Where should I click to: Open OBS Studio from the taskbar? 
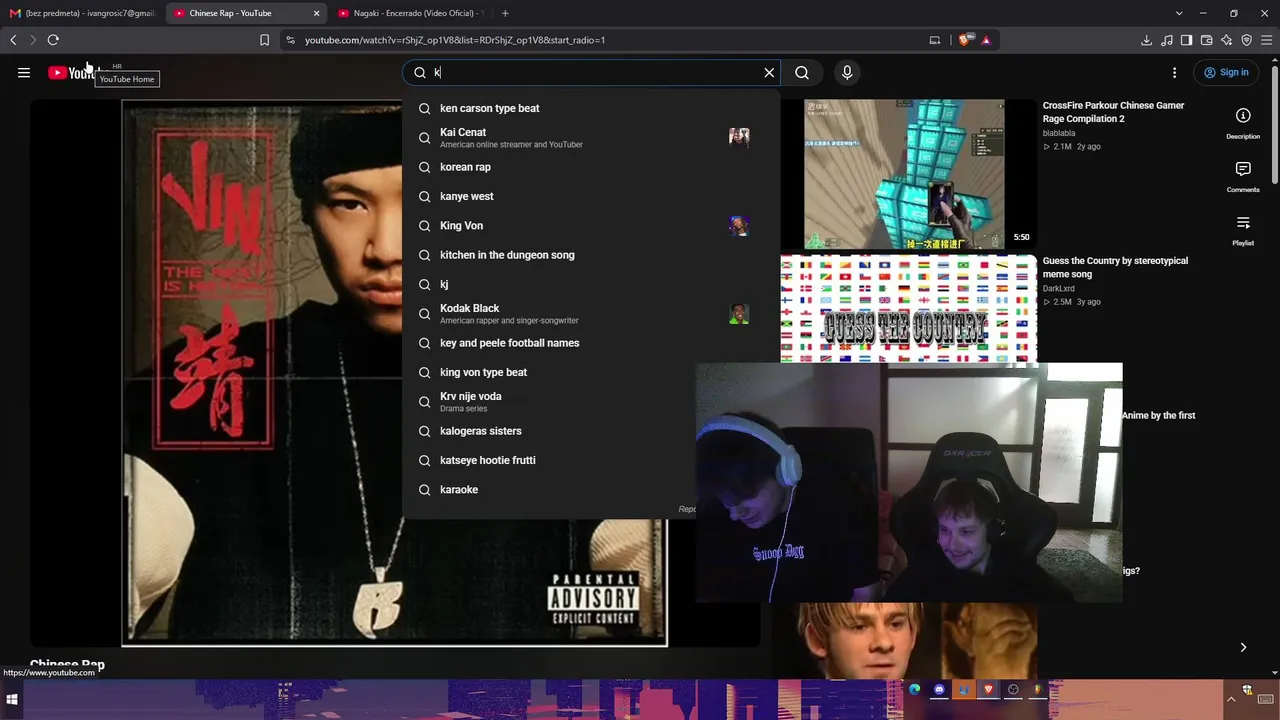point(1013,689)
